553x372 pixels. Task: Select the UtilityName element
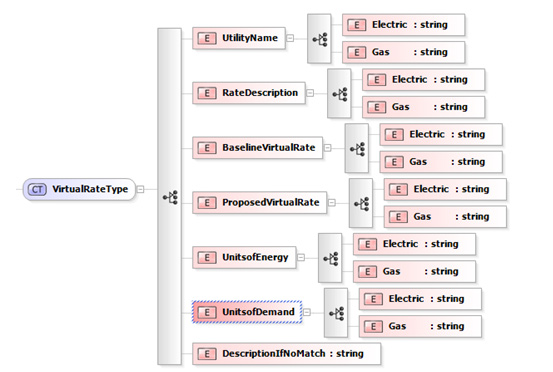(x=239, y=38)
